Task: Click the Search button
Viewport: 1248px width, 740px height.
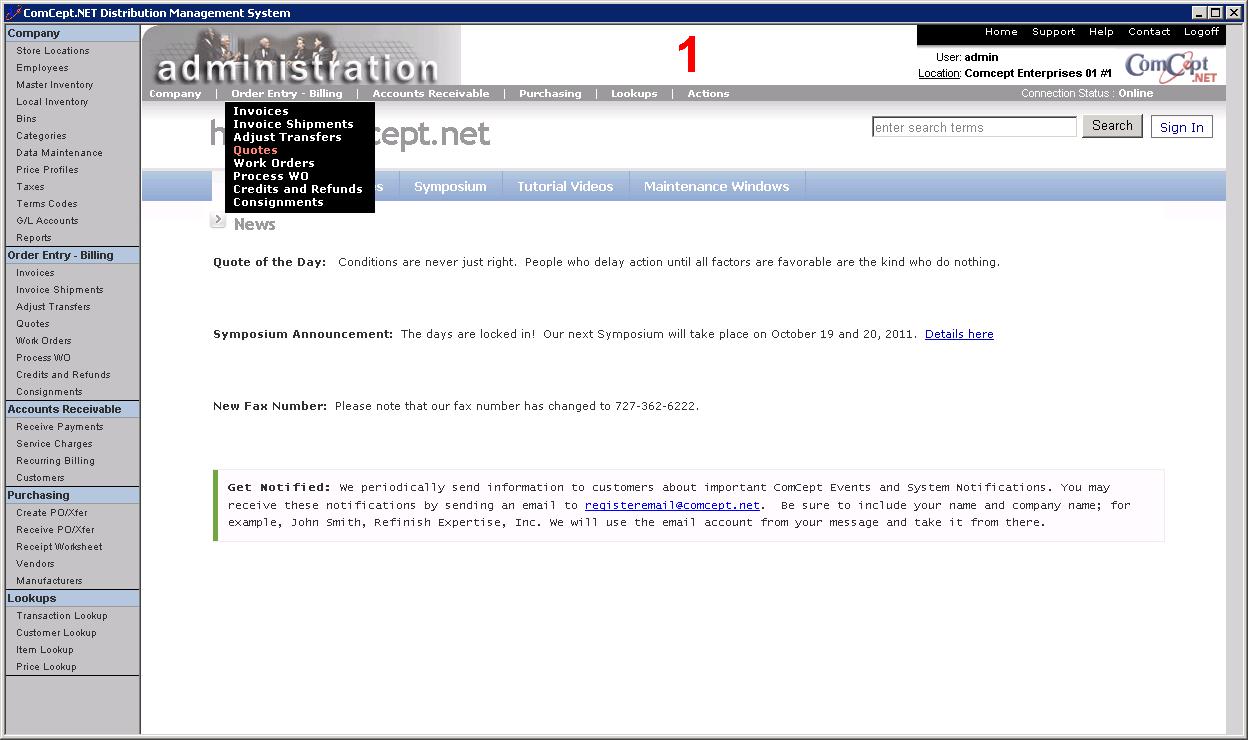Action: pyautogui.click(x=1111, y=126)
